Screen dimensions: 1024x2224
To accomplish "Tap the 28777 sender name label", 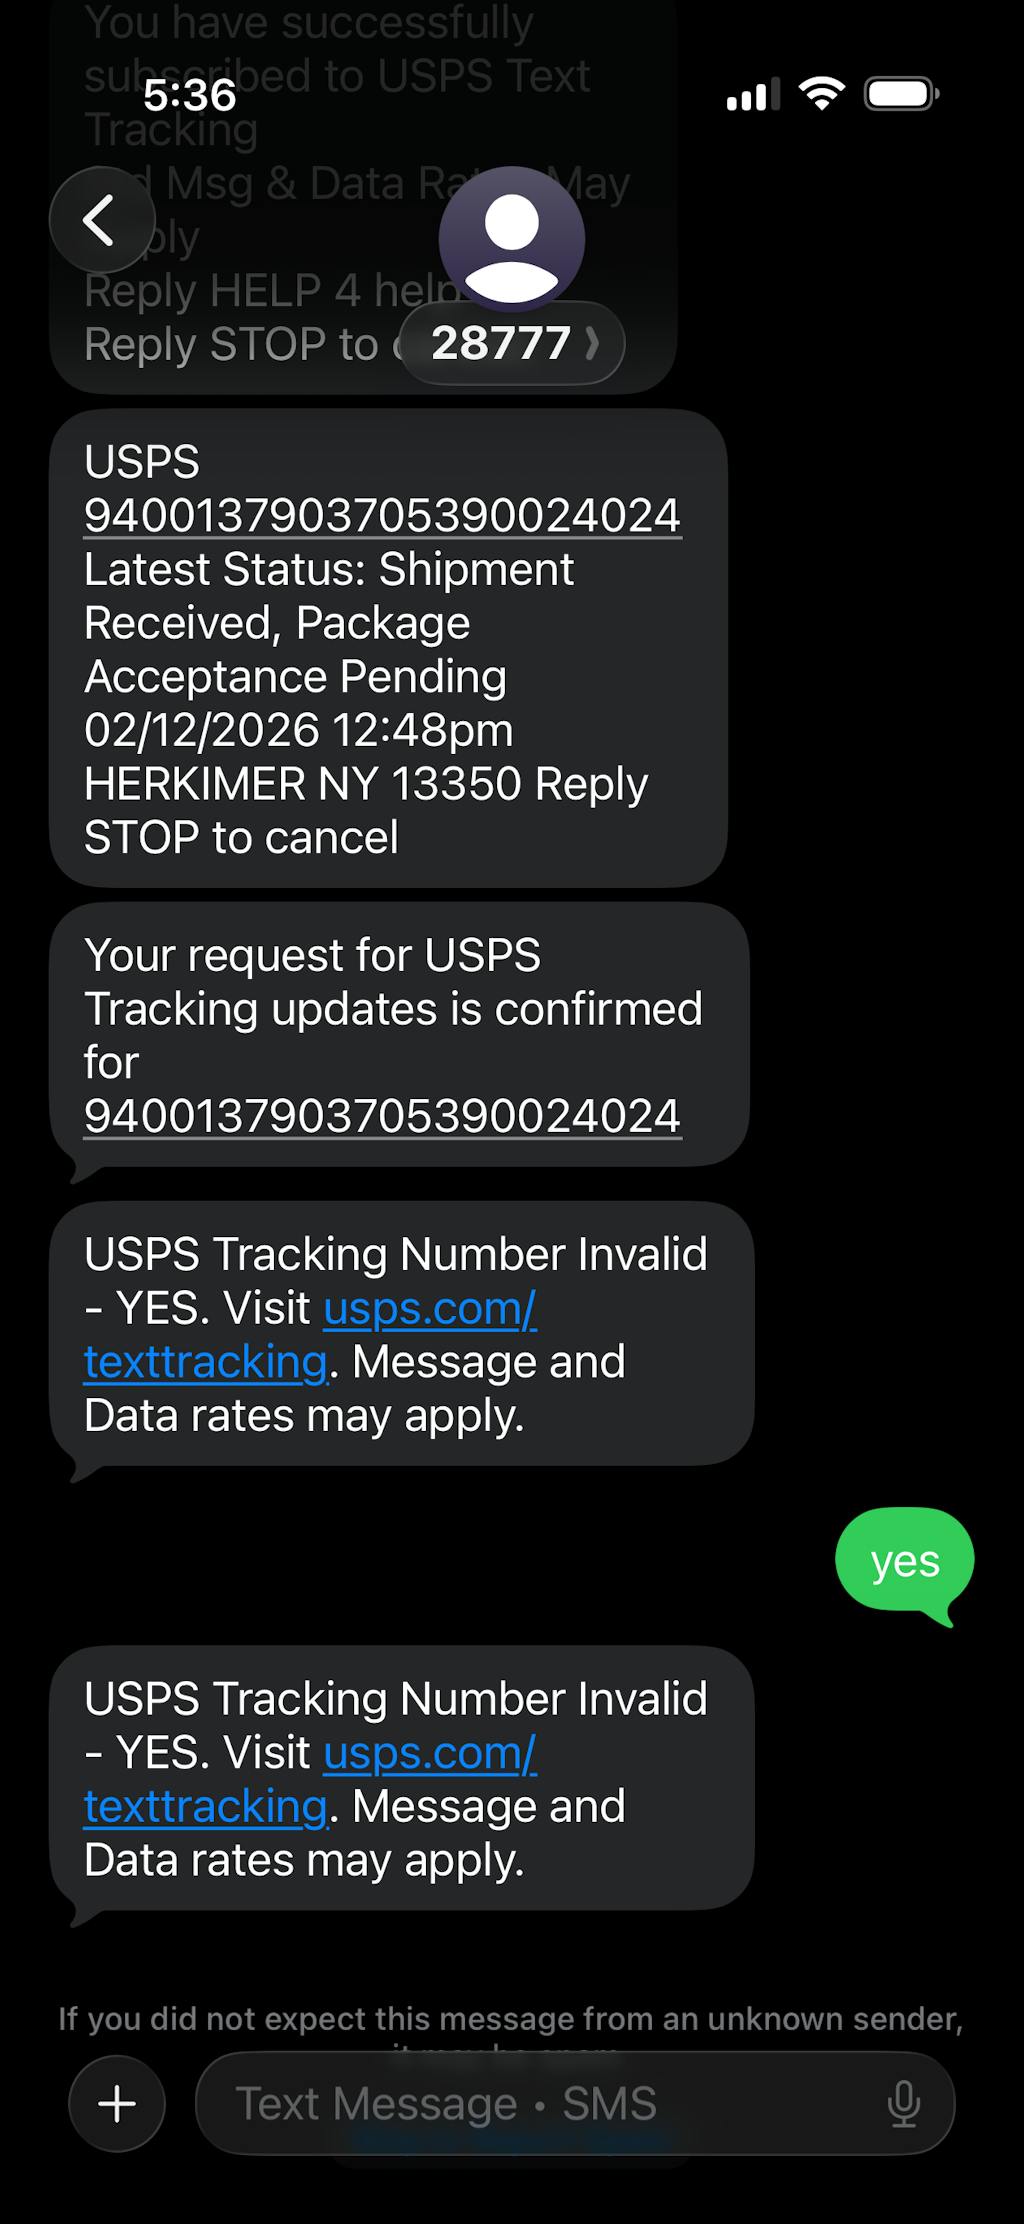I will coord(500,344).
